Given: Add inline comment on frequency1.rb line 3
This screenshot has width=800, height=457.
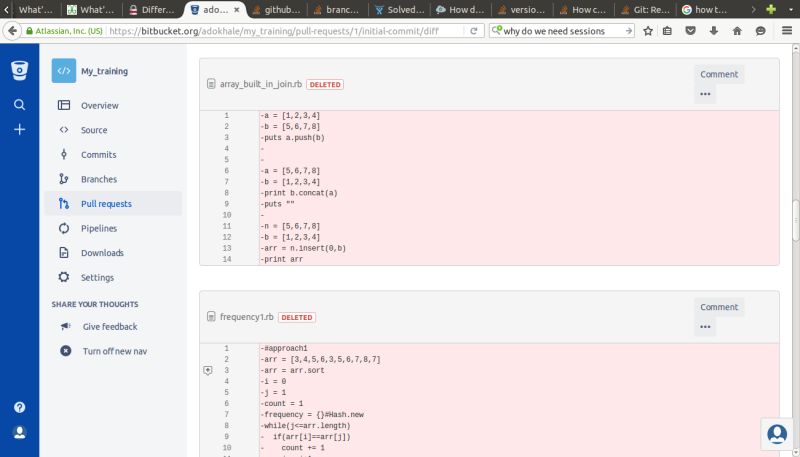Looking at the screenshot, I should pyautogui.click(x=208, y=370).
